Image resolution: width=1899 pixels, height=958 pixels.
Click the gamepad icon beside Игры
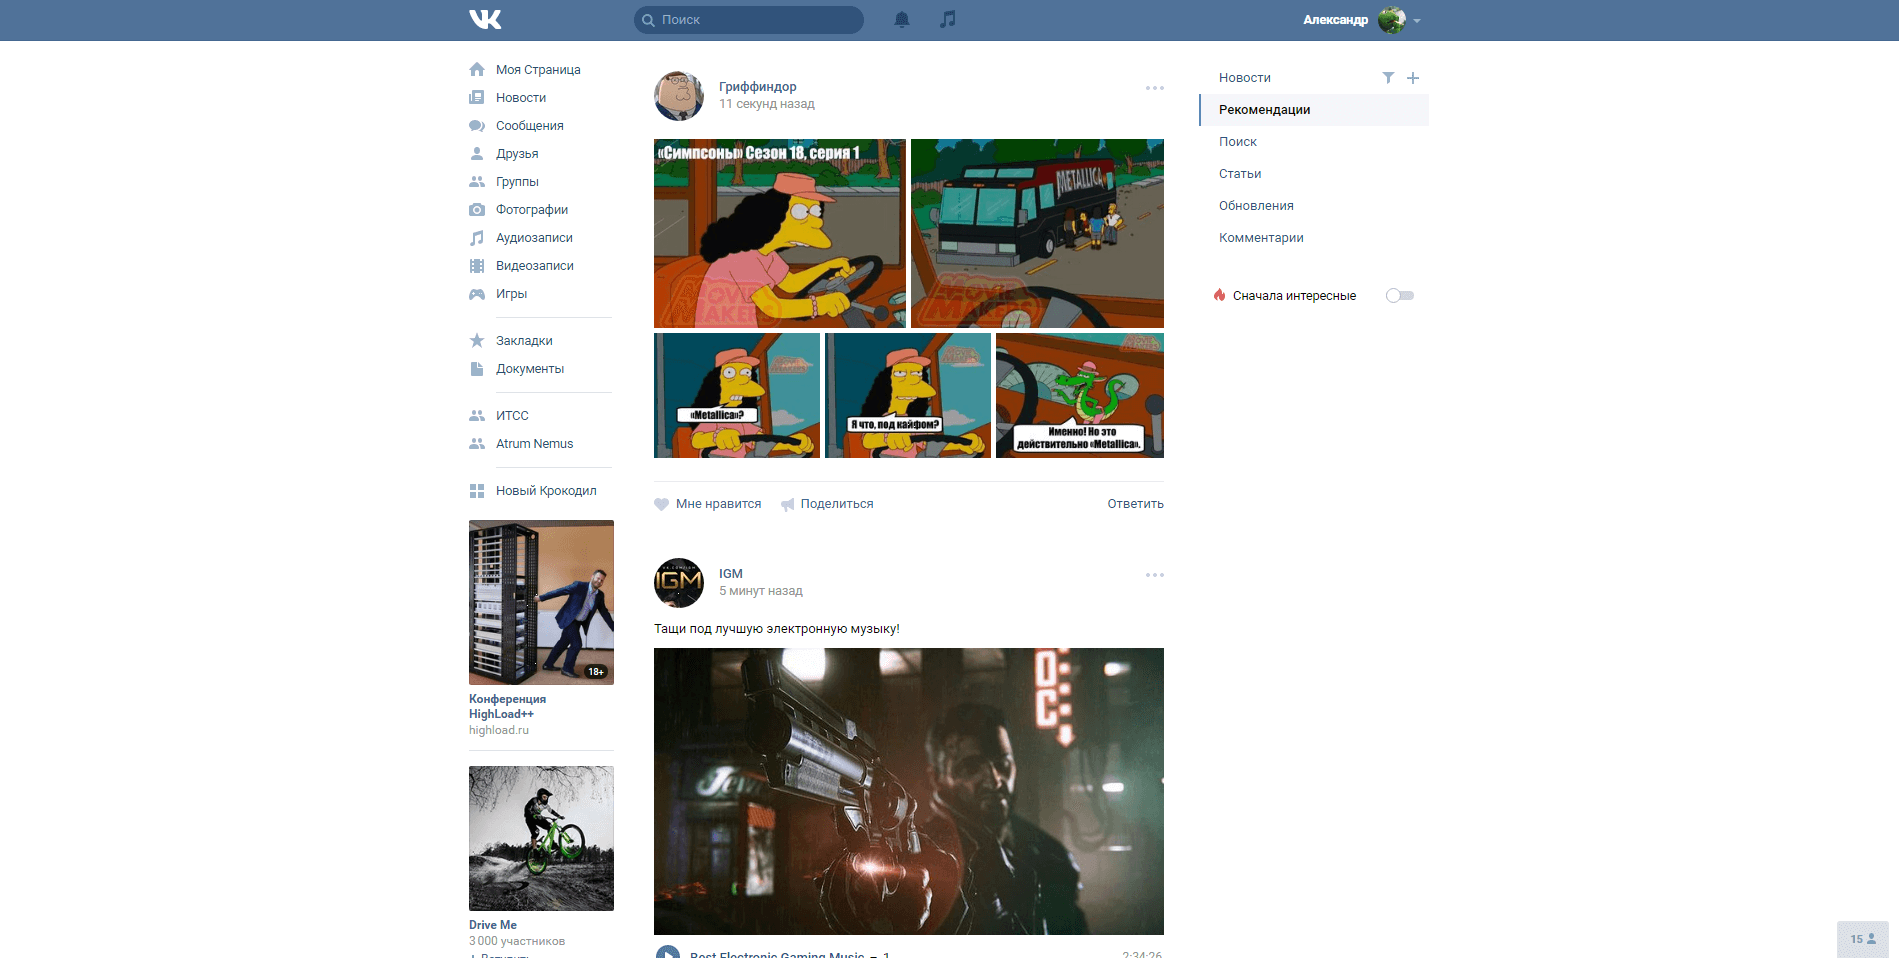477,294
